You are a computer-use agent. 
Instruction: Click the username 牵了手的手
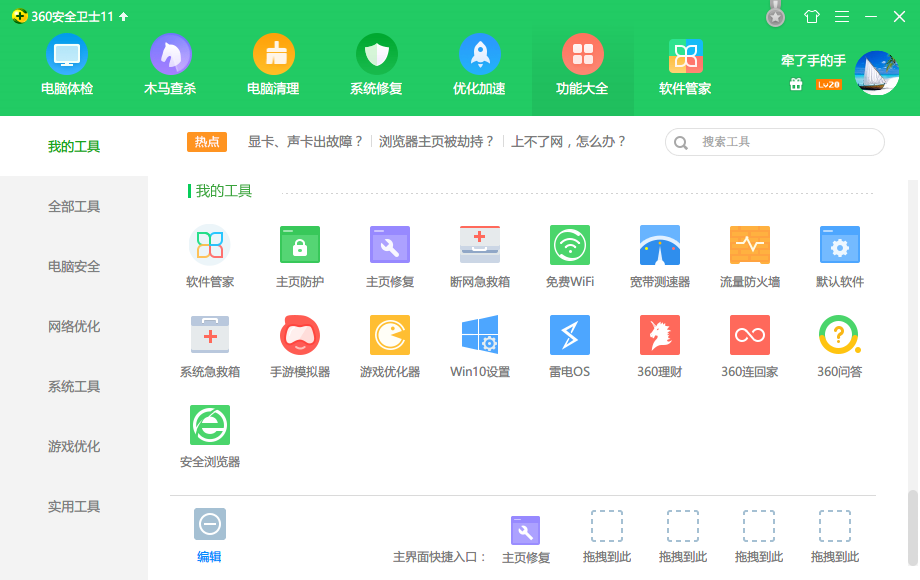click(813, 60)
